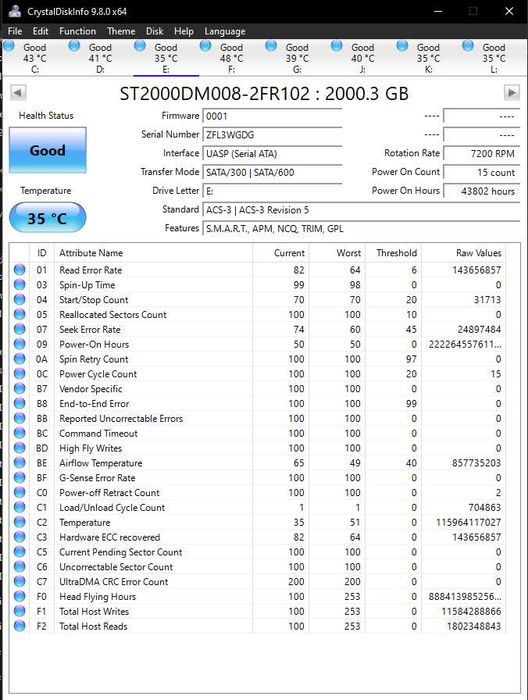The image size is (528, 700).
Task: Click status icon for G-Sense Error Rate
Action: pyautogui.click(x=19, y=477)
